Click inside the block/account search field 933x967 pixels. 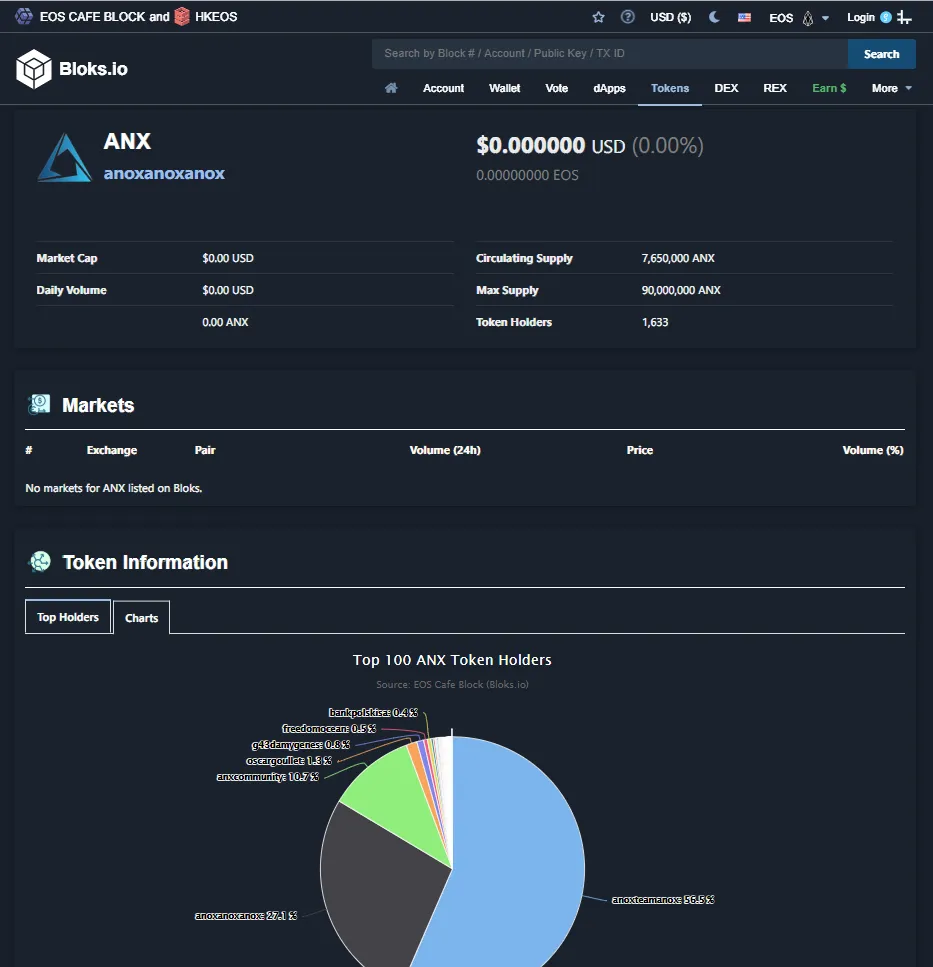[x=609, y=54]
